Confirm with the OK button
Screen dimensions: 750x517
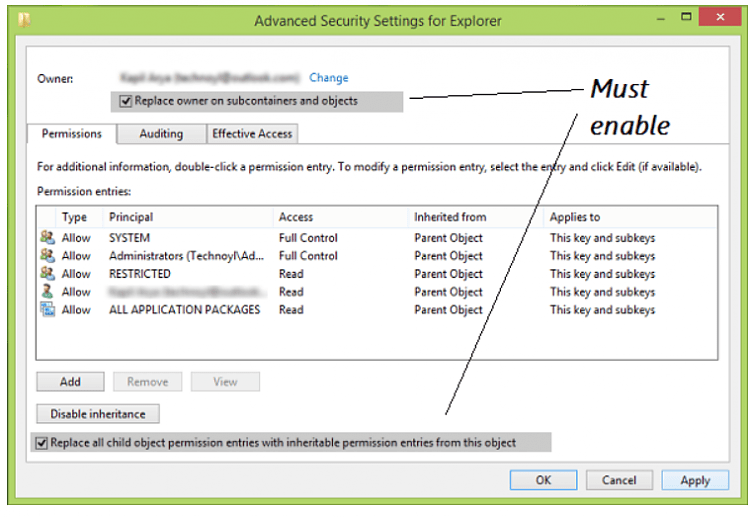543,480
